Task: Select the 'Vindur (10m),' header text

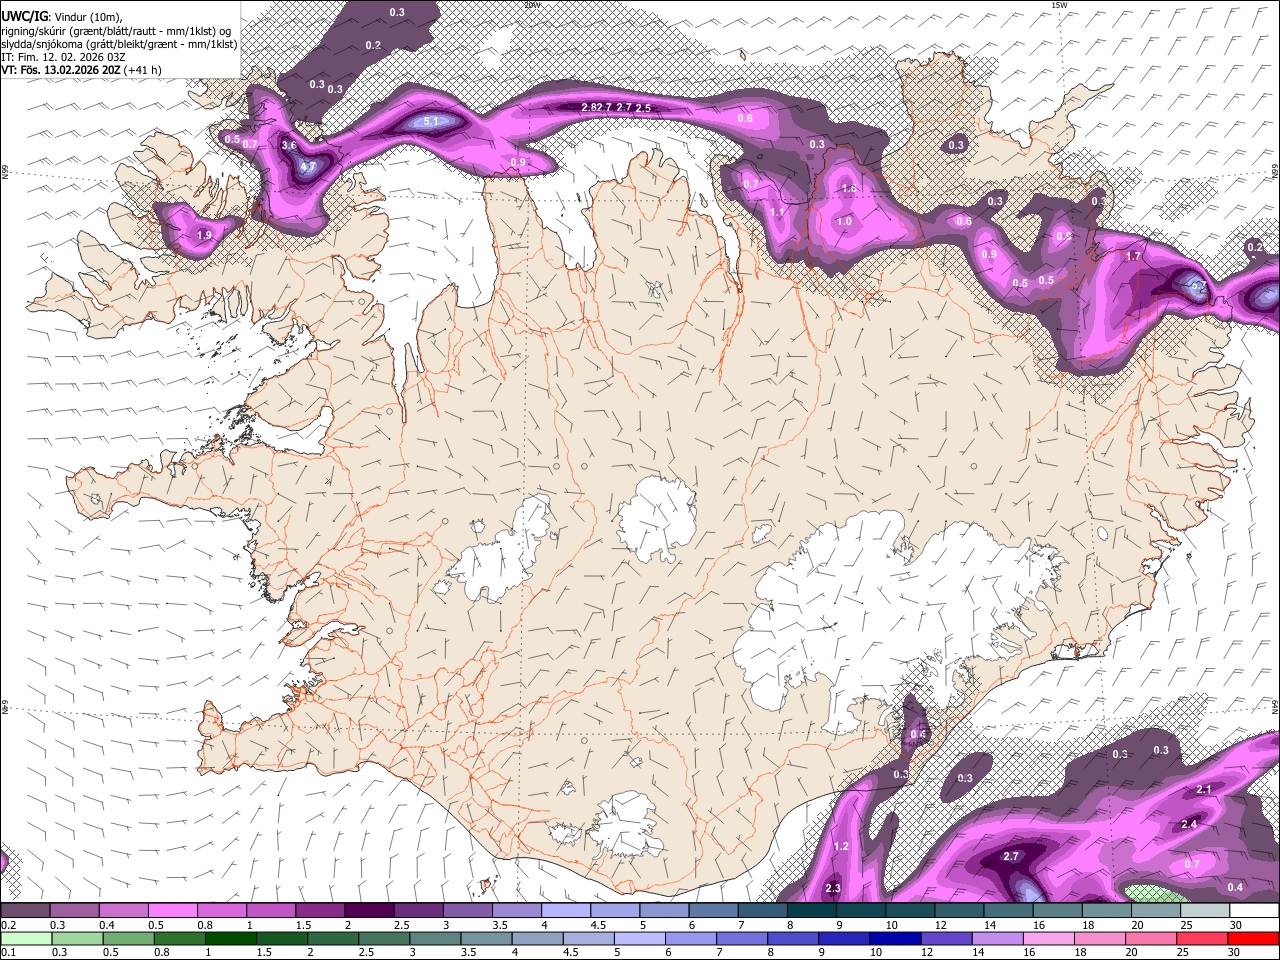Action: click(x=87, y=17)
